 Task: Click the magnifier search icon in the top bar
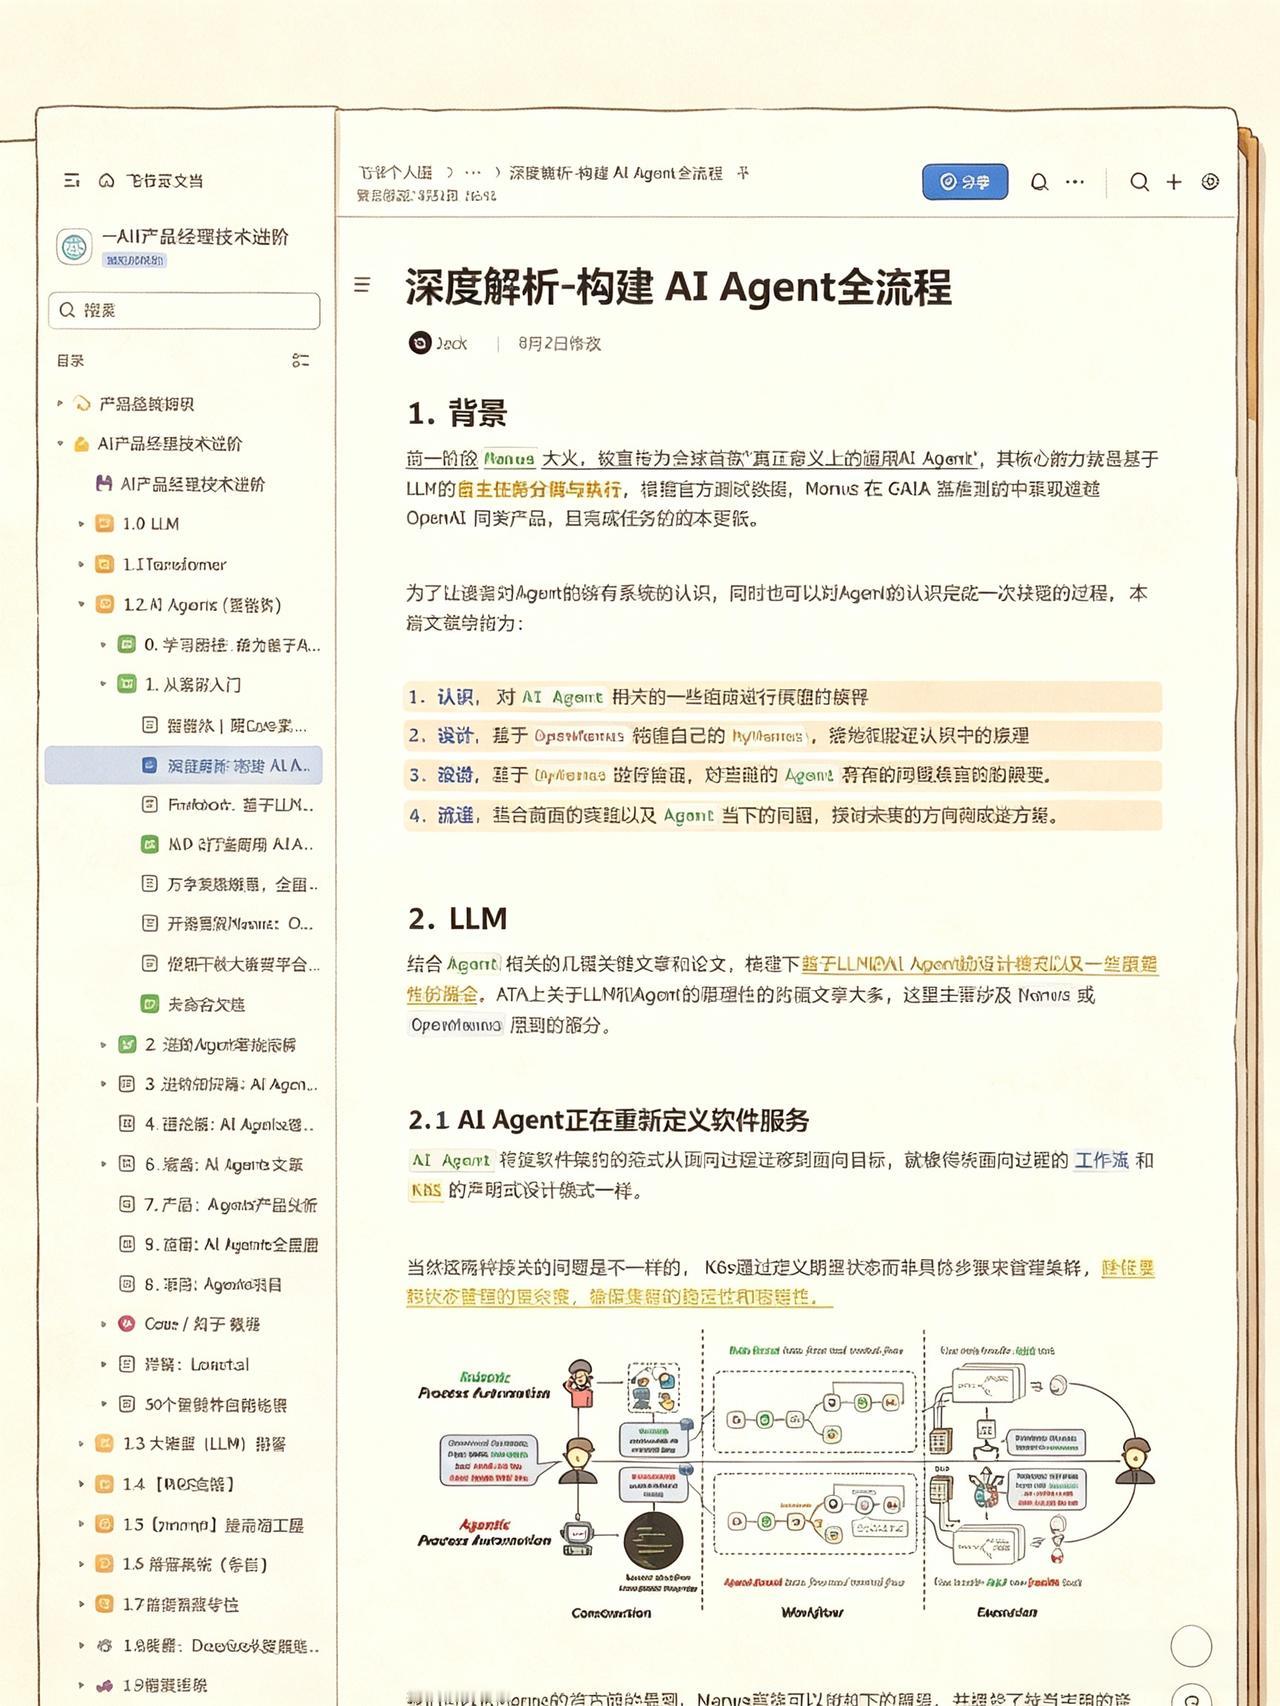pyautogui.click(x=1139, y=182)
